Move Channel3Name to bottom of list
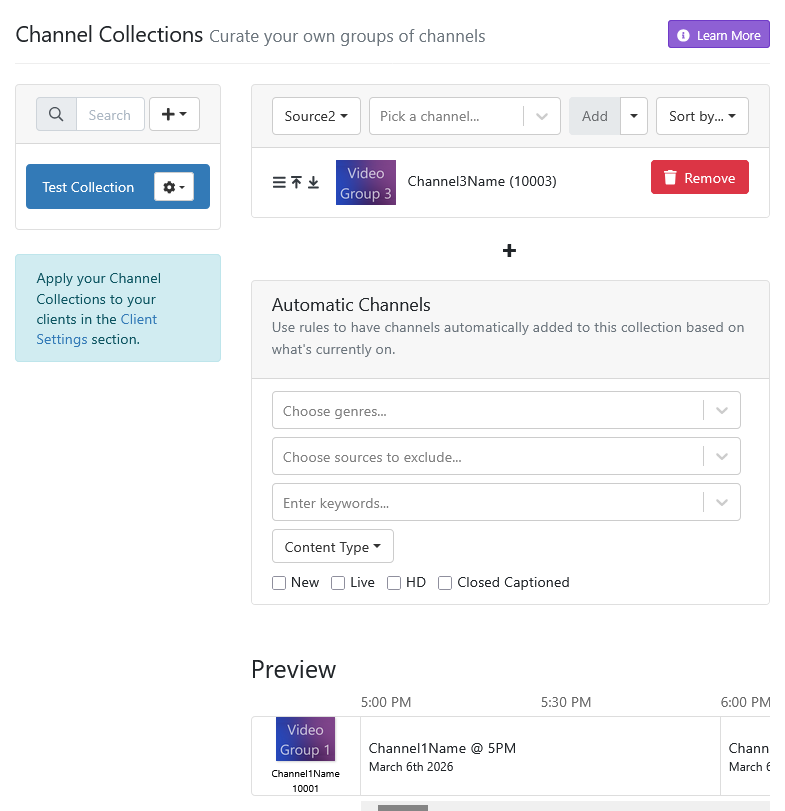 (313, 182)
